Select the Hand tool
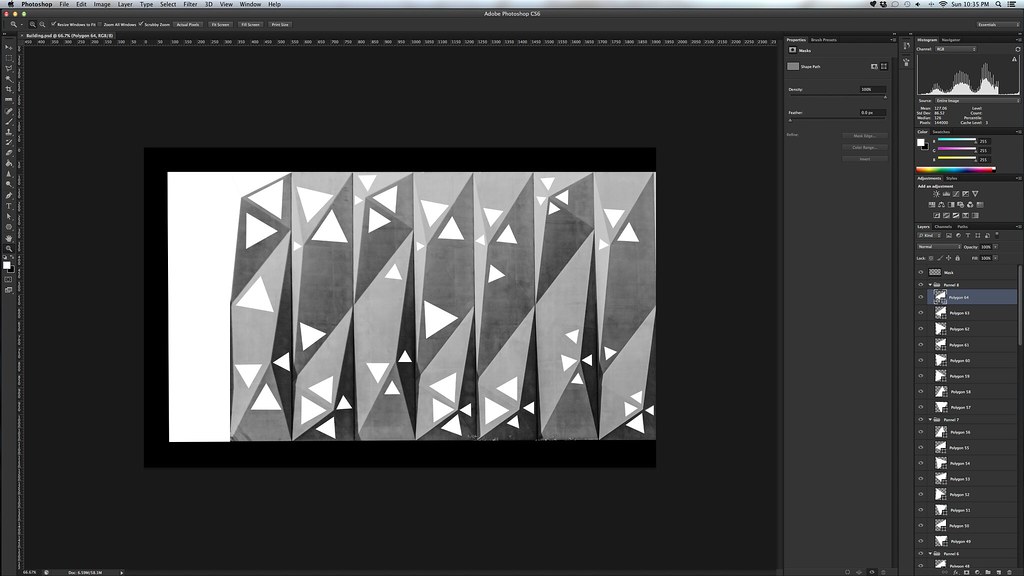This screenshot has width=1024, height=576. coord(9,238)
